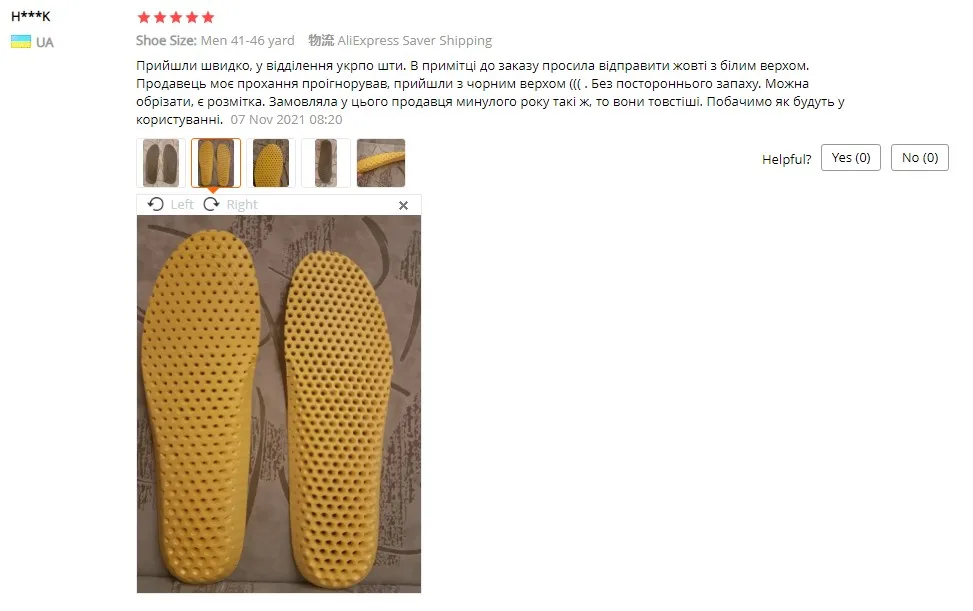Click the Right rotate label
Screen dimensions: 973x611
[242, 205]
